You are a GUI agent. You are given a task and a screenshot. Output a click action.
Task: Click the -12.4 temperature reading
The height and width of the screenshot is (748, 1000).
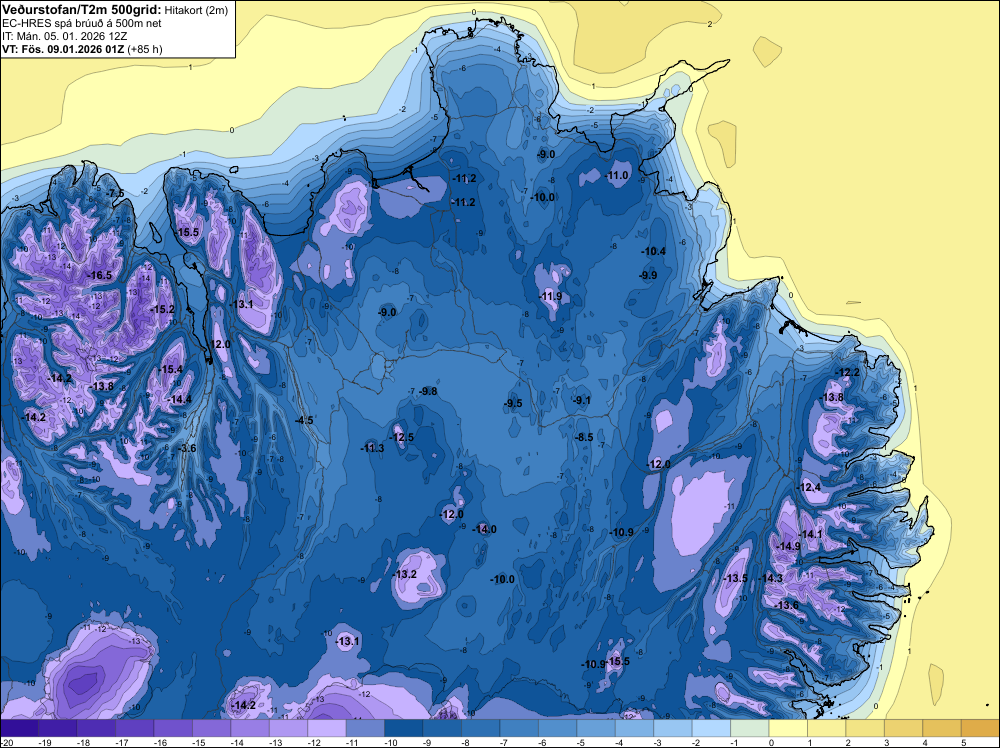click(809, 487)
